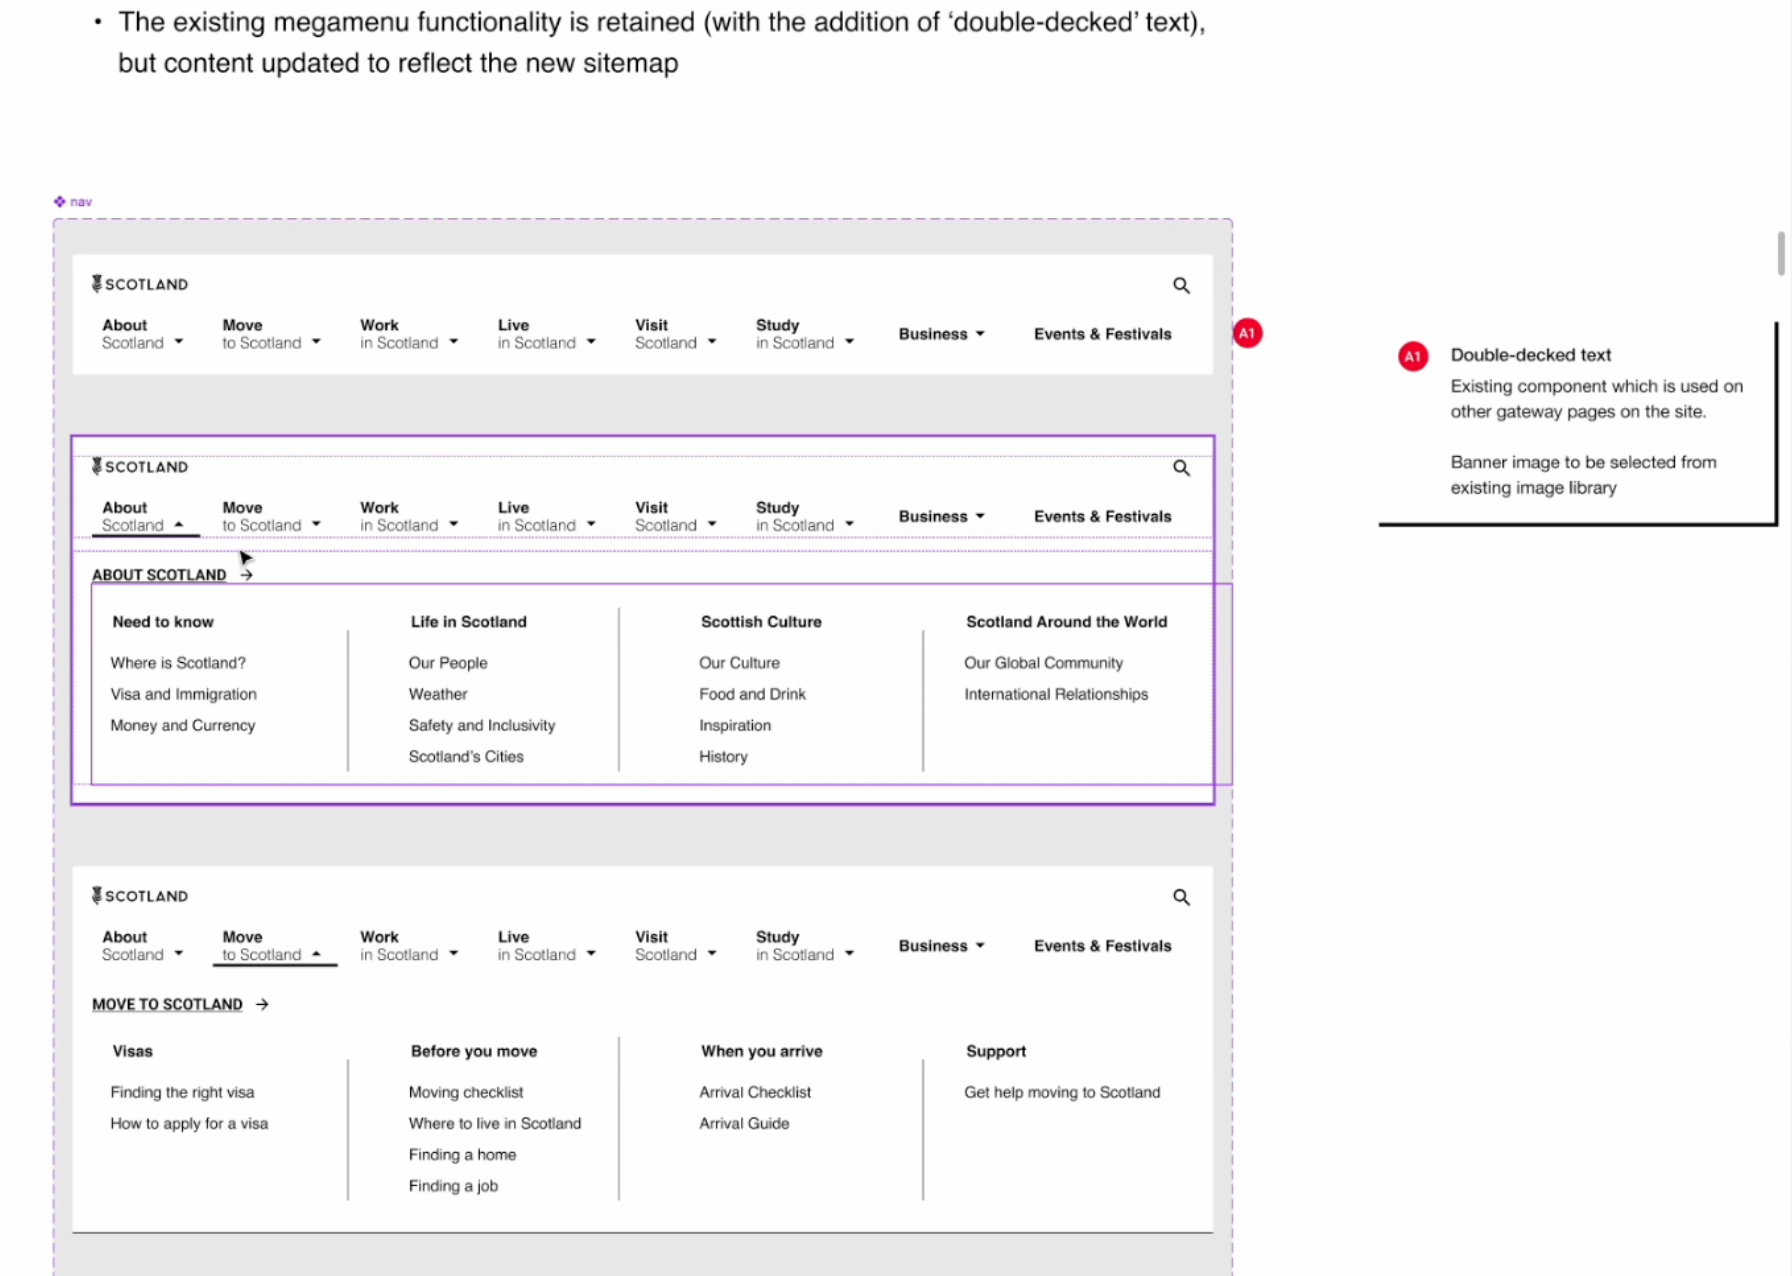Viewport: 1792px width, 1276px height.
Task: Open the Finding the right visa link
Action: click(182, 1092)
